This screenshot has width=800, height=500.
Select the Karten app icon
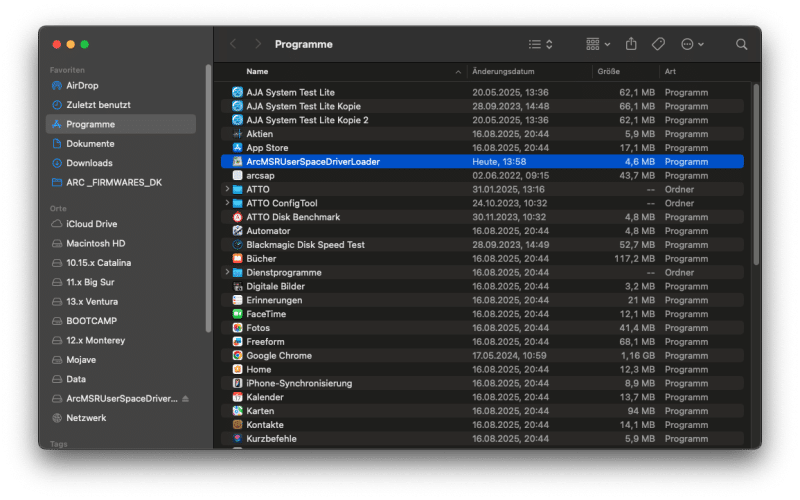[237, 411]
